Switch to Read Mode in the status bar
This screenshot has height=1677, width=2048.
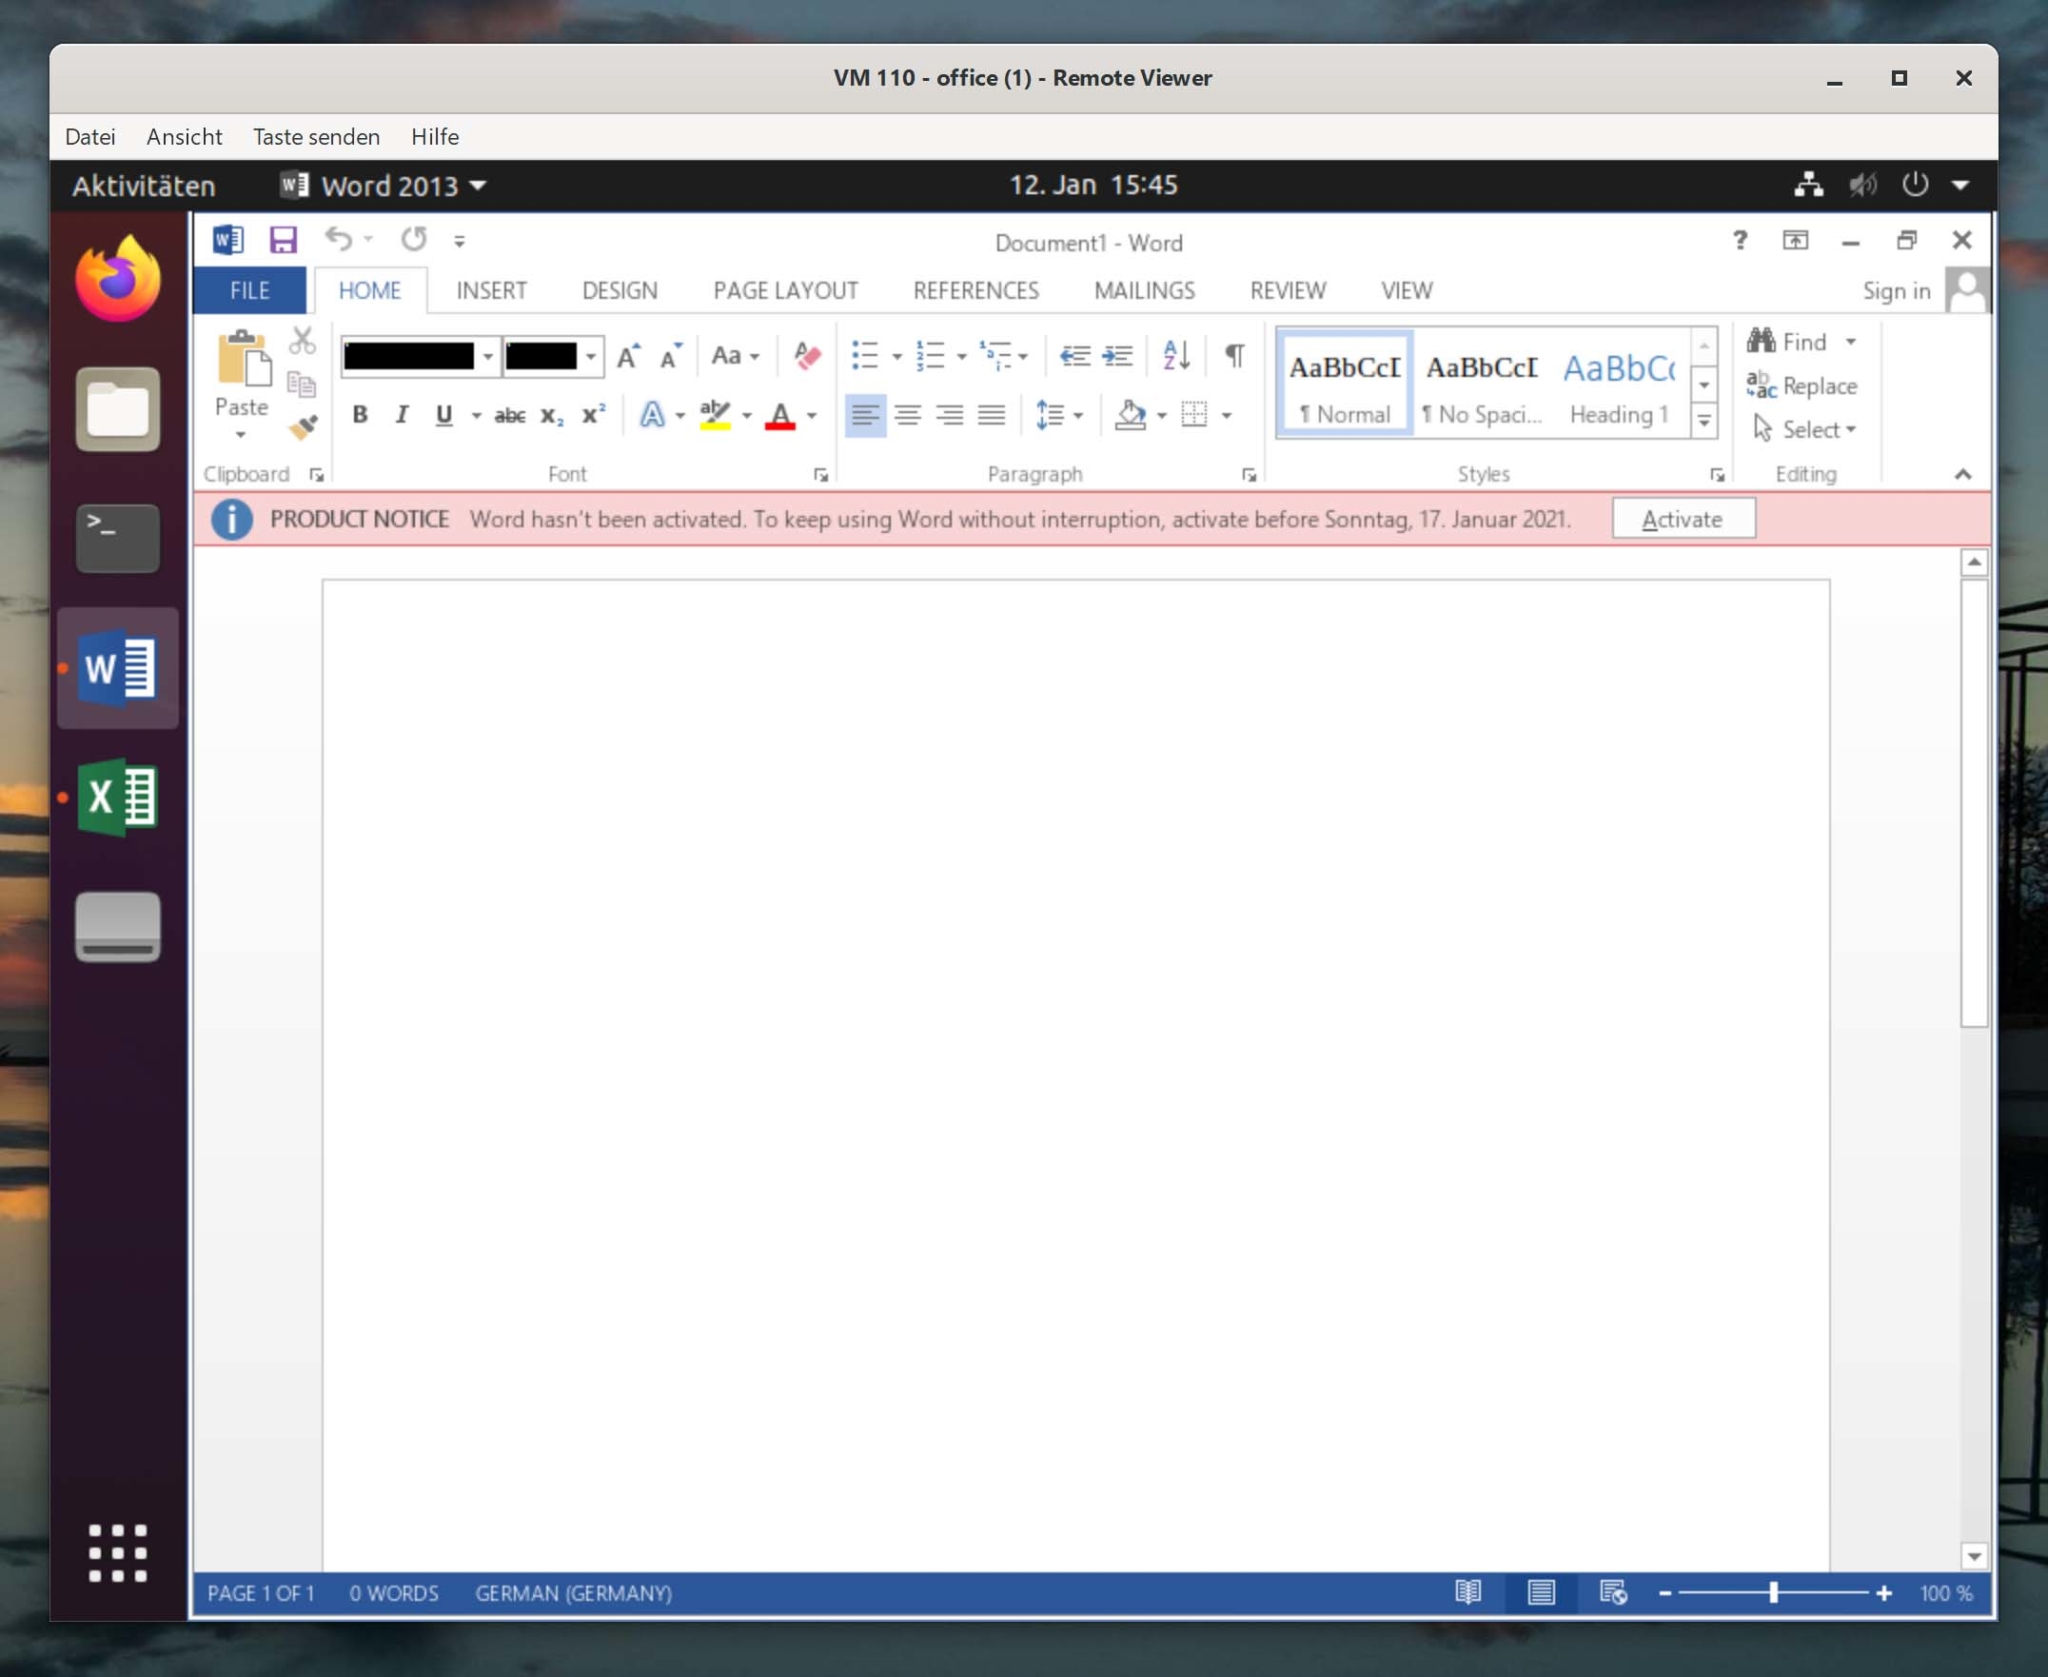coord(1469,1593)
